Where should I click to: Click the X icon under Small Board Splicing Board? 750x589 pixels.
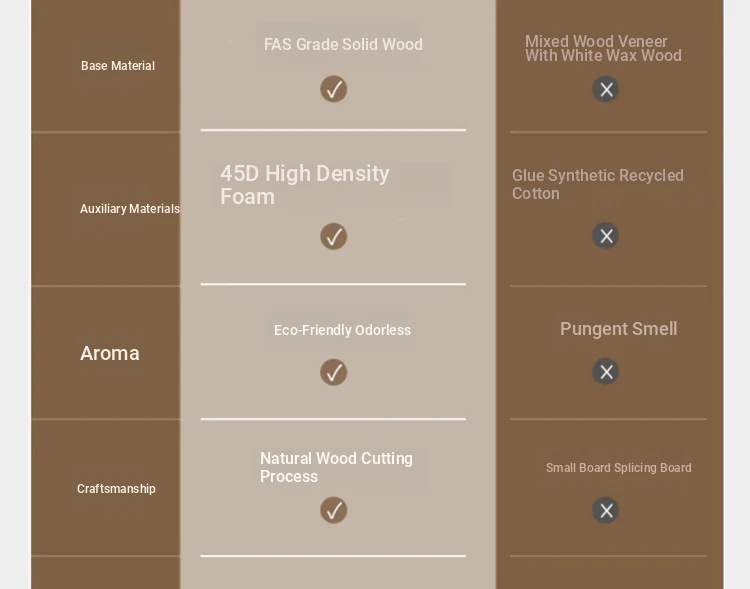[x=606, y=510]
